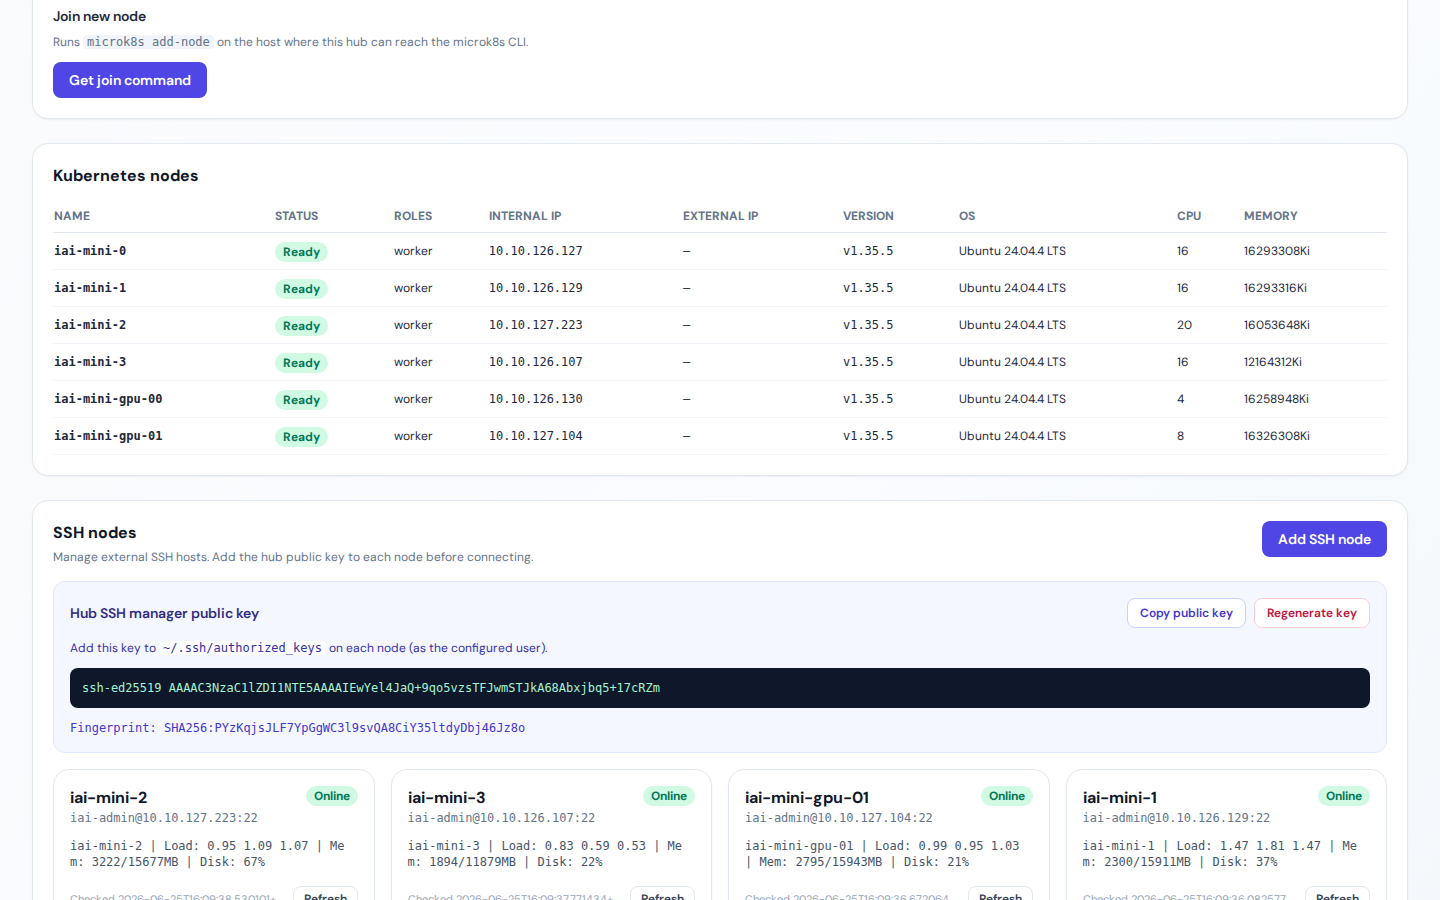
Task: Regenerate the hub SSH key
Action: [x=1311, y=613]
